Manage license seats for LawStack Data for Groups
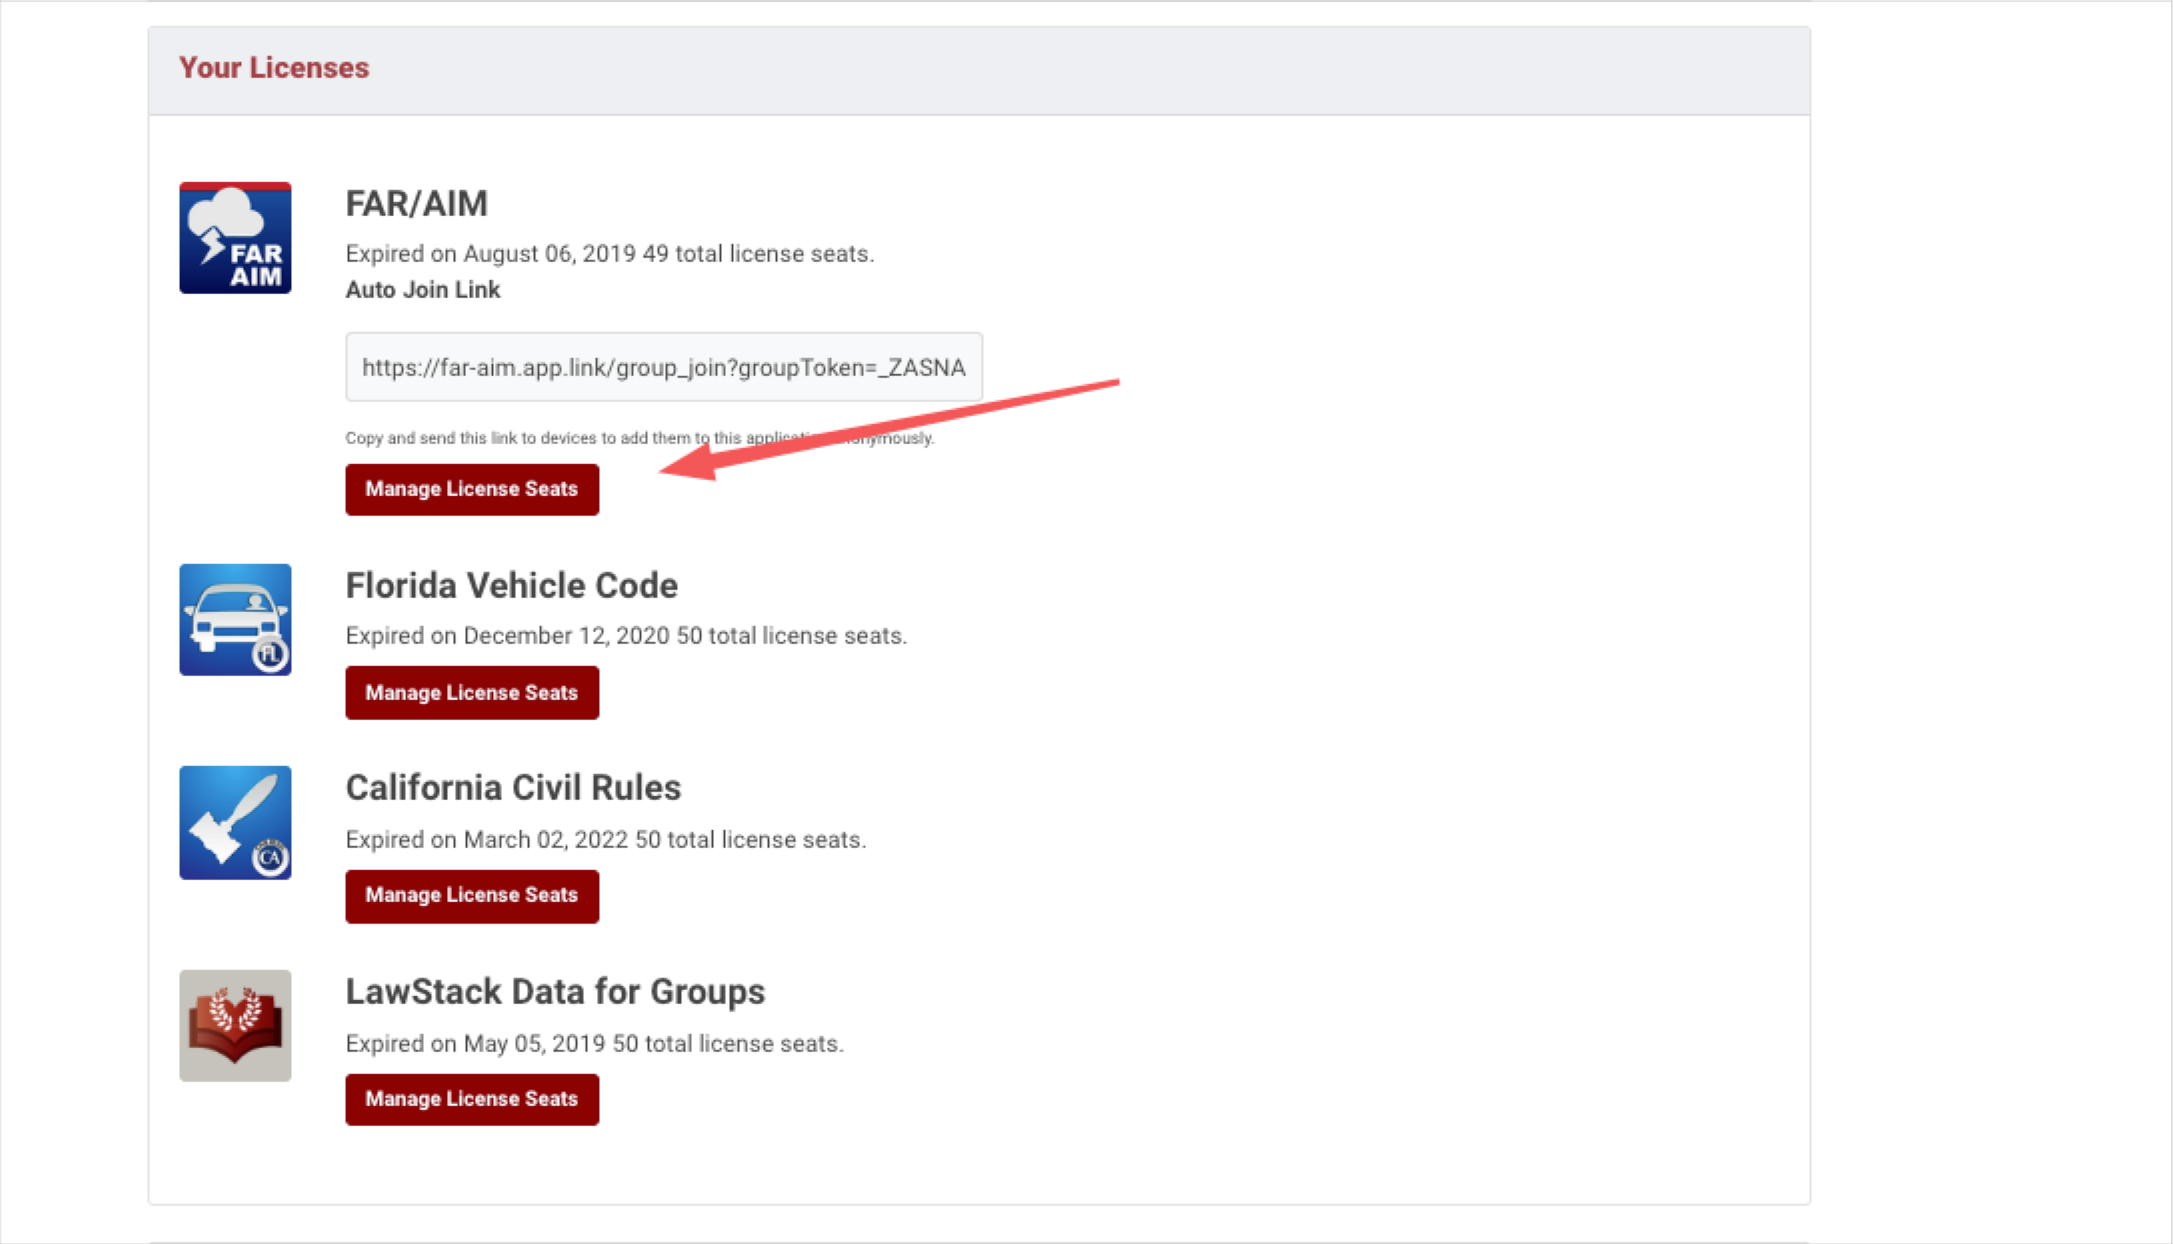2173x1244 pixels. coord(472,1099)
